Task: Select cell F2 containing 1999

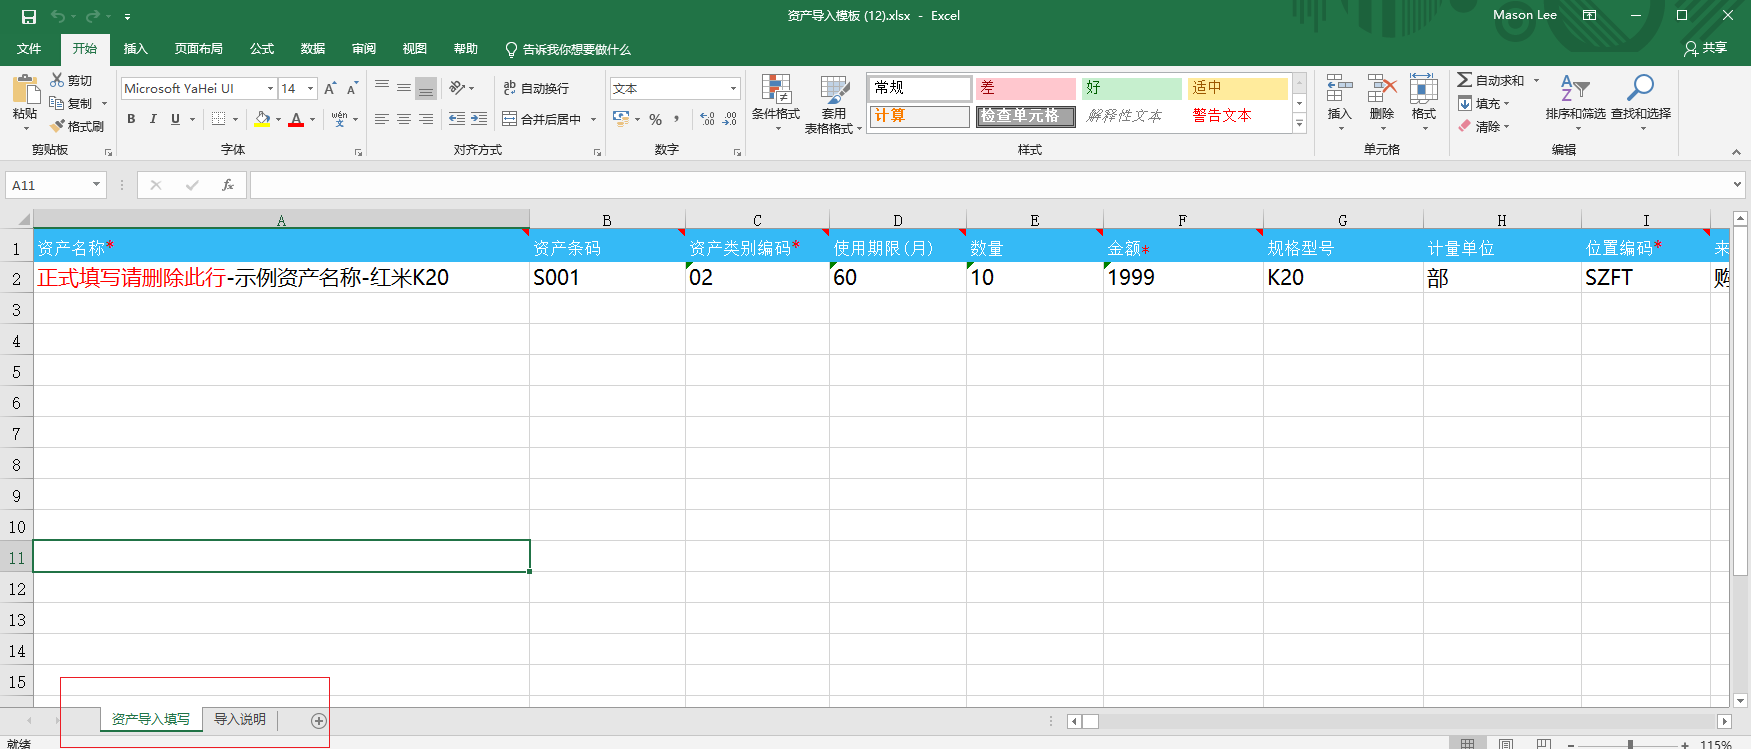Action: tap(1183, 277)
